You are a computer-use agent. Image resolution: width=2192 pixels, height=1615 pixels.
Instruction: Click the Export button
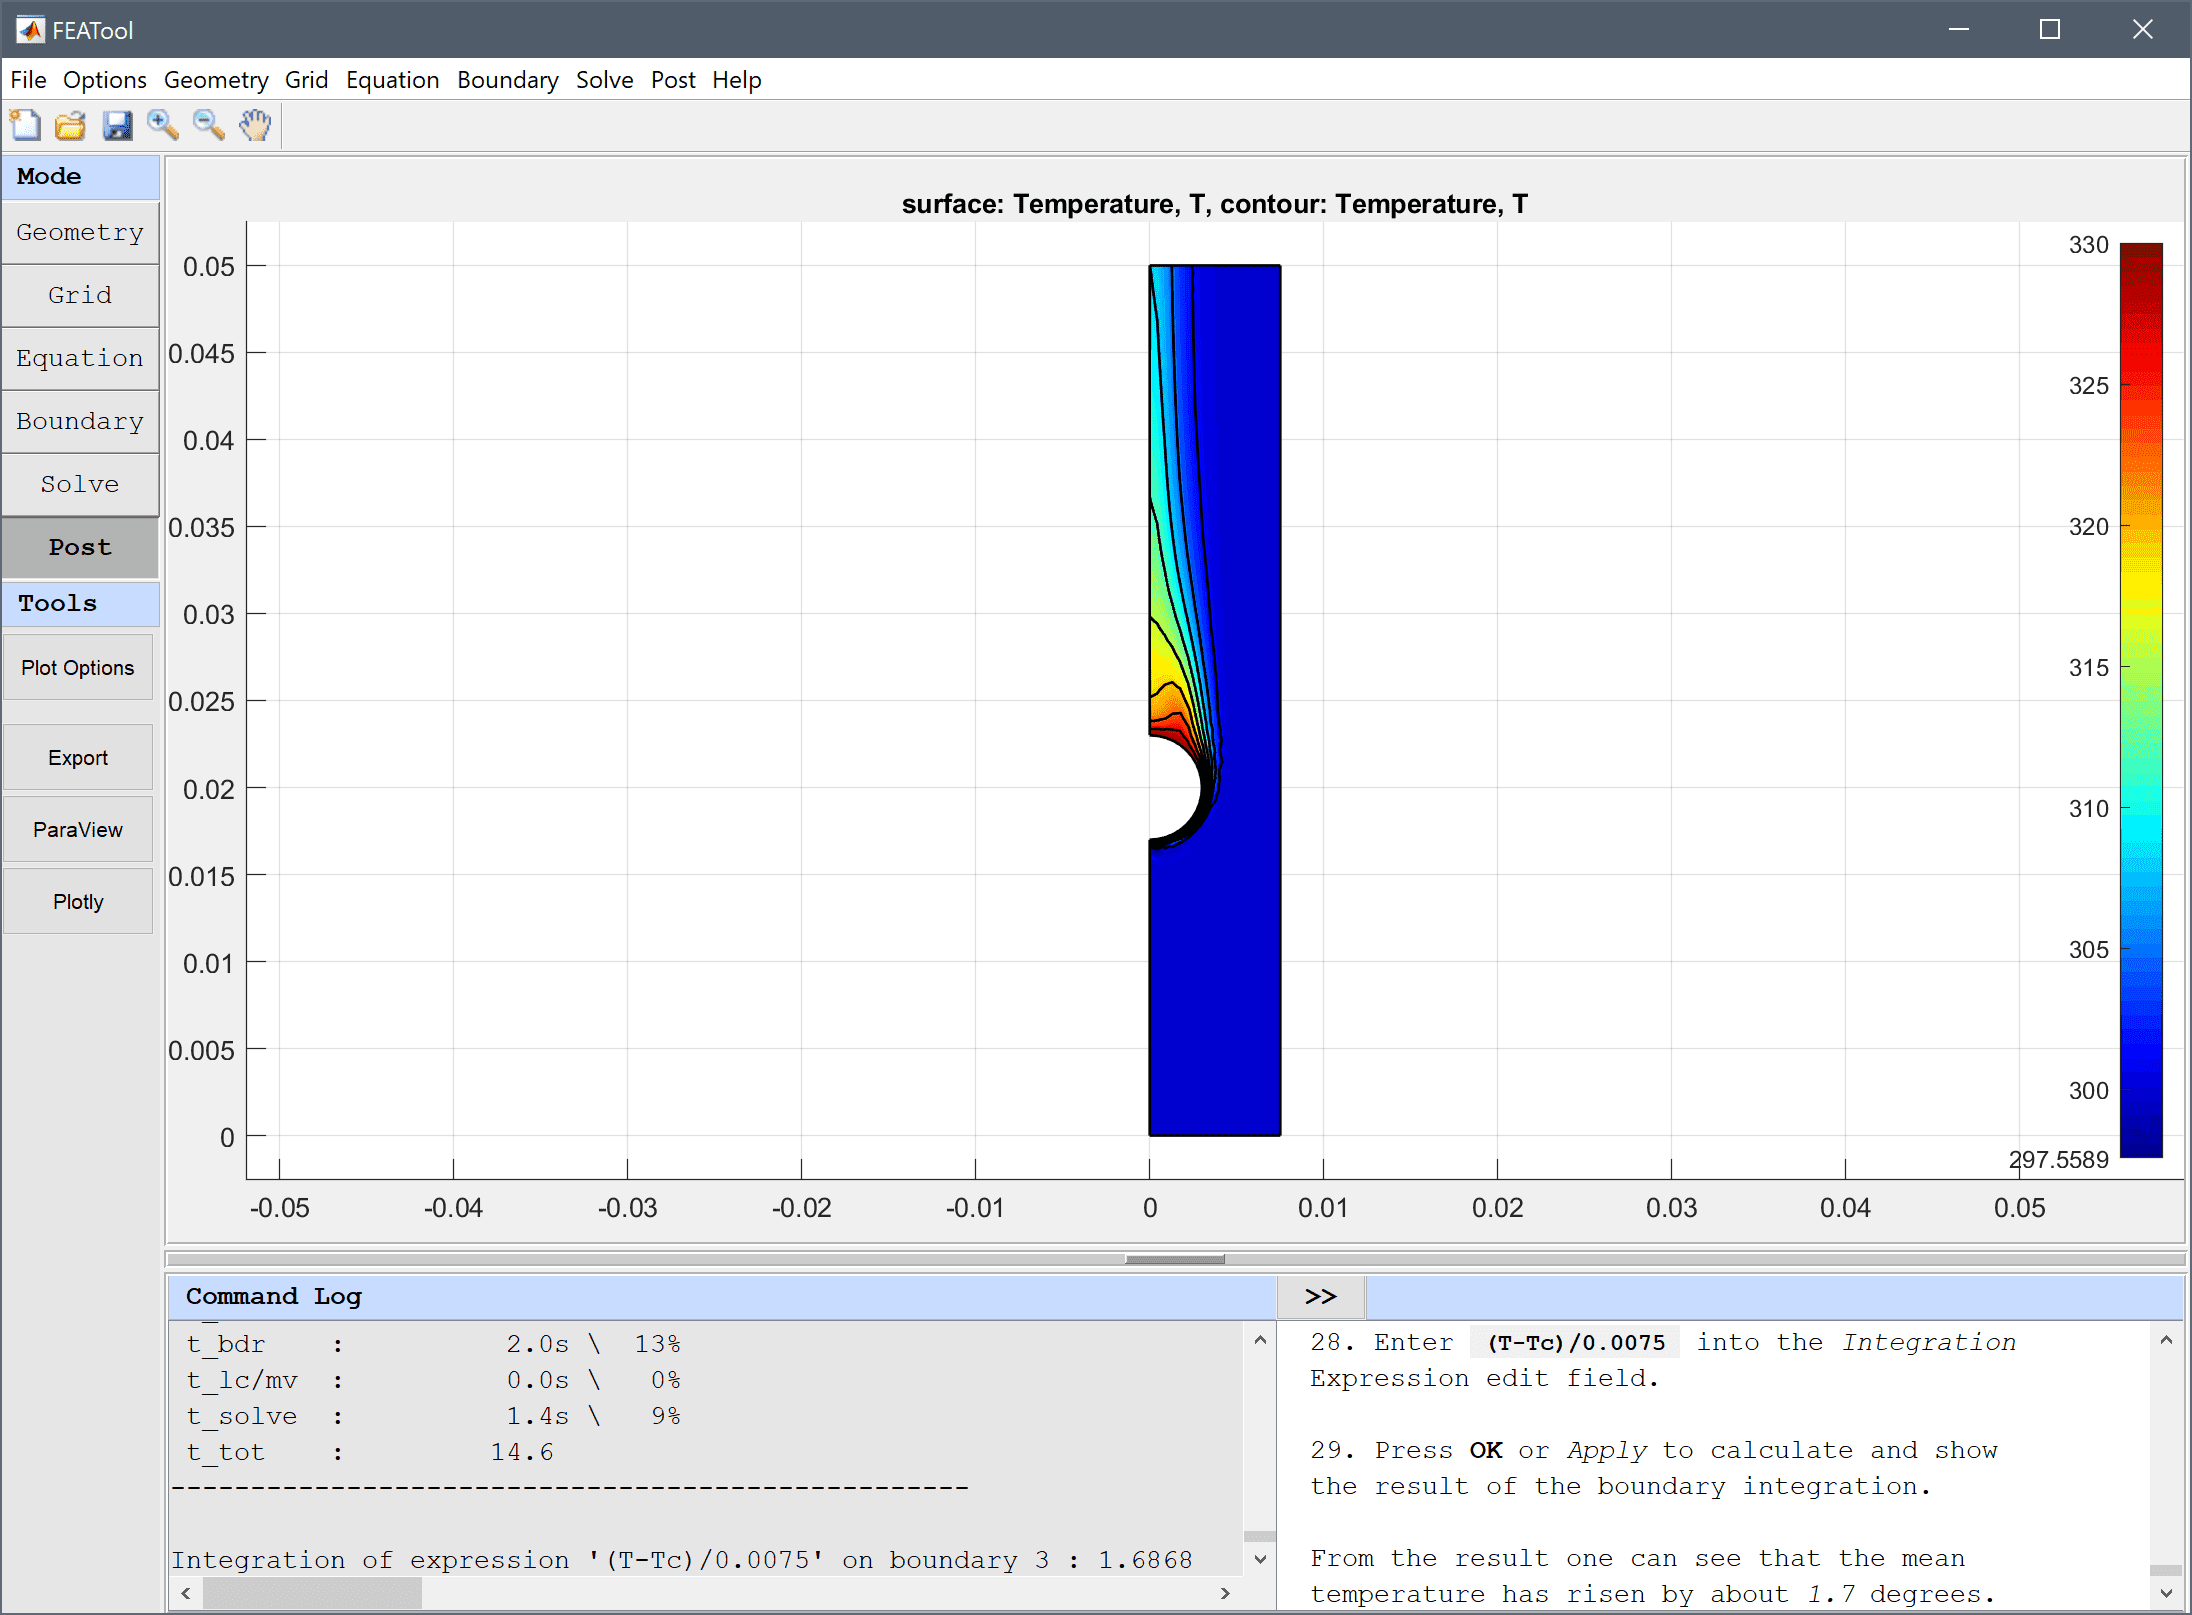tap(78, 757)
